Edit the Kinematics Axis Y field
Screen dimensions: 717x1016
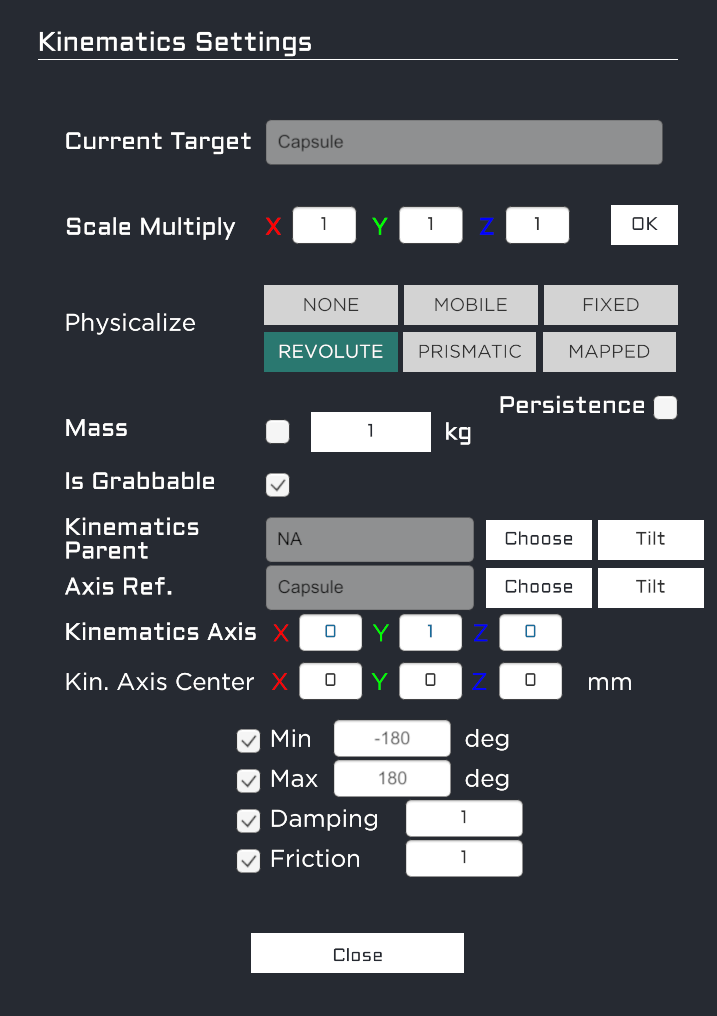(x=430, y=633)
